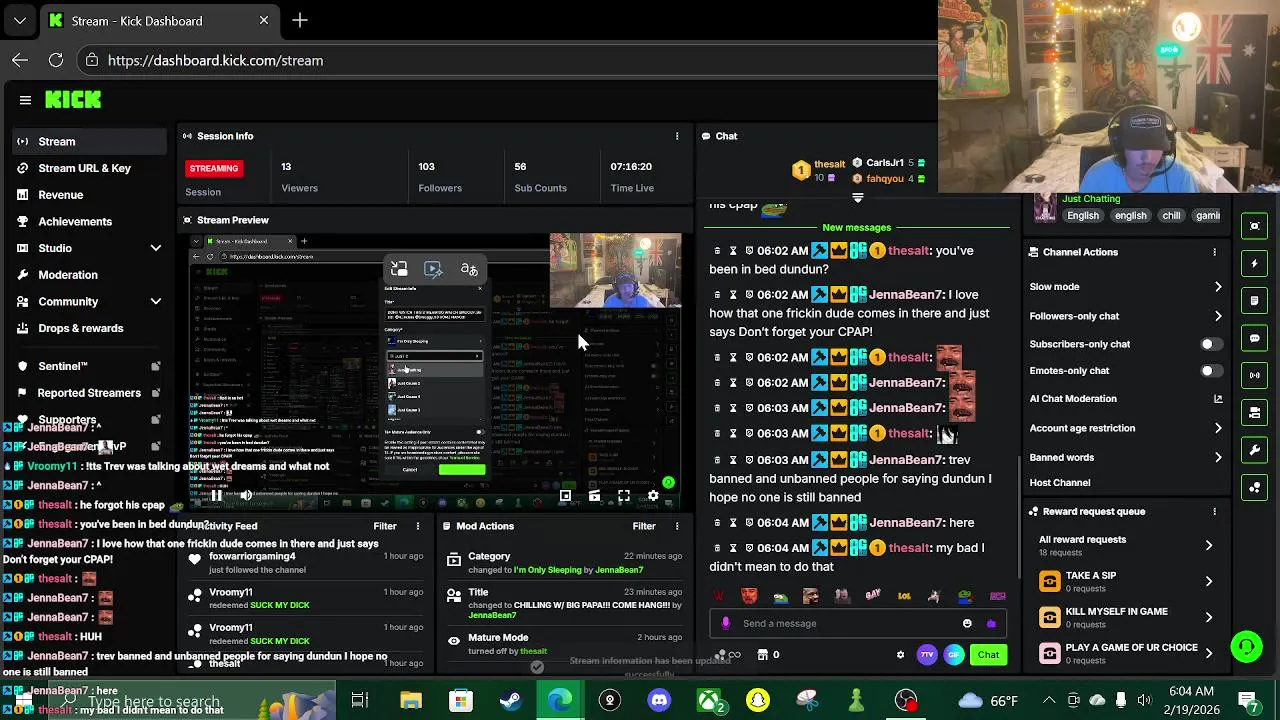Viewport: 1280px width, 720px height.
Task: Click the shop icon below chat input
Action: (x=763, y=655)
